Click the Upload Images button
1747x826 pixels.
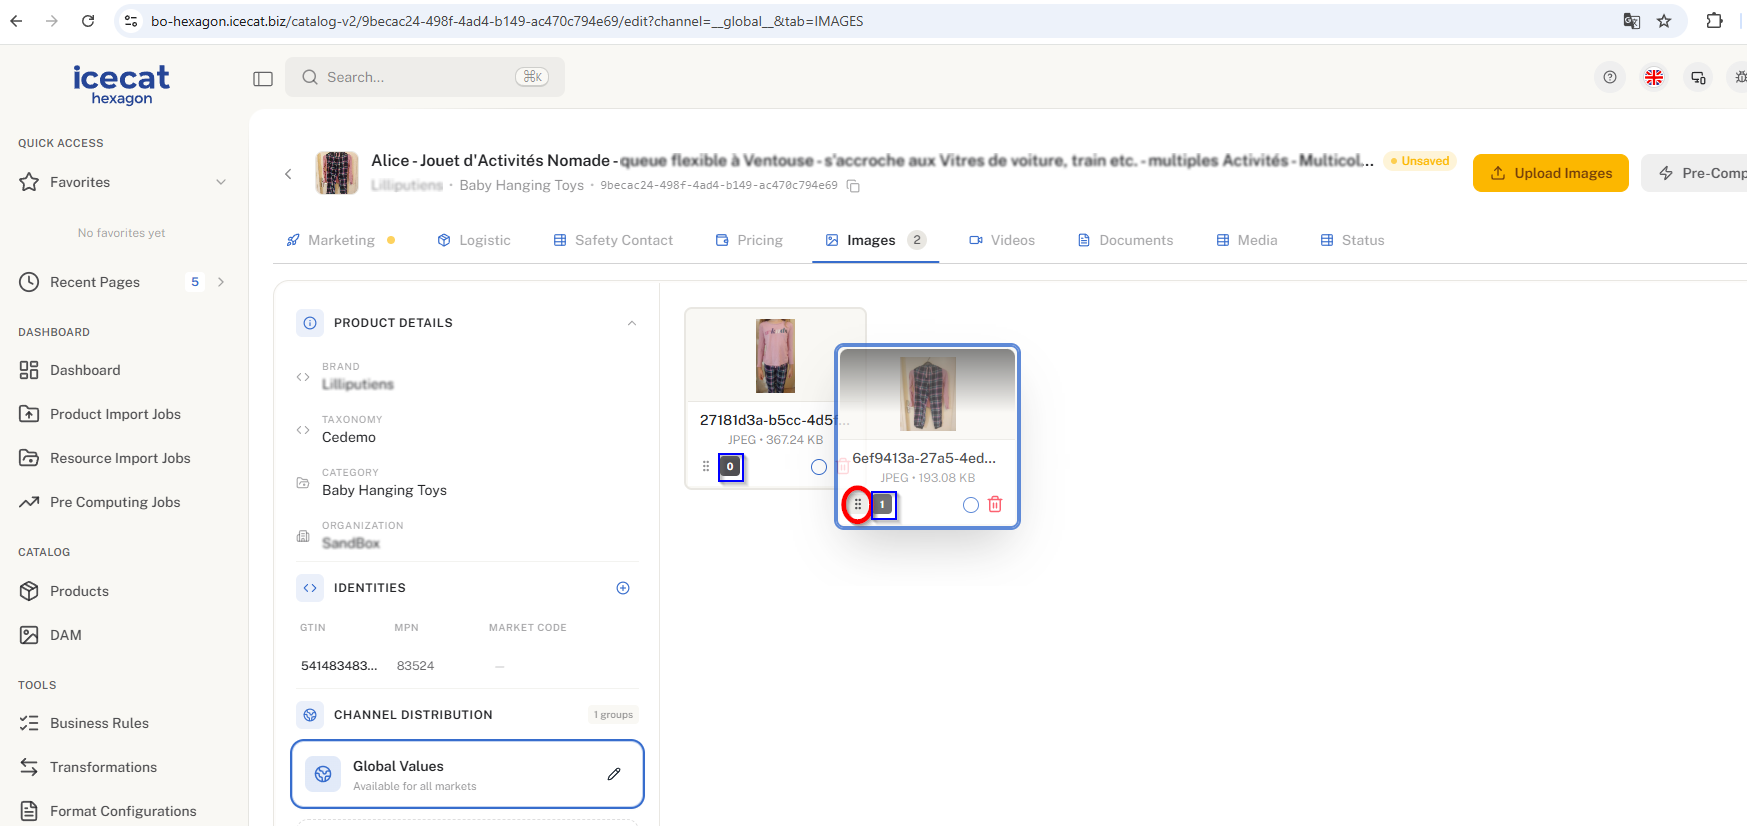[x=1550, y=173]
